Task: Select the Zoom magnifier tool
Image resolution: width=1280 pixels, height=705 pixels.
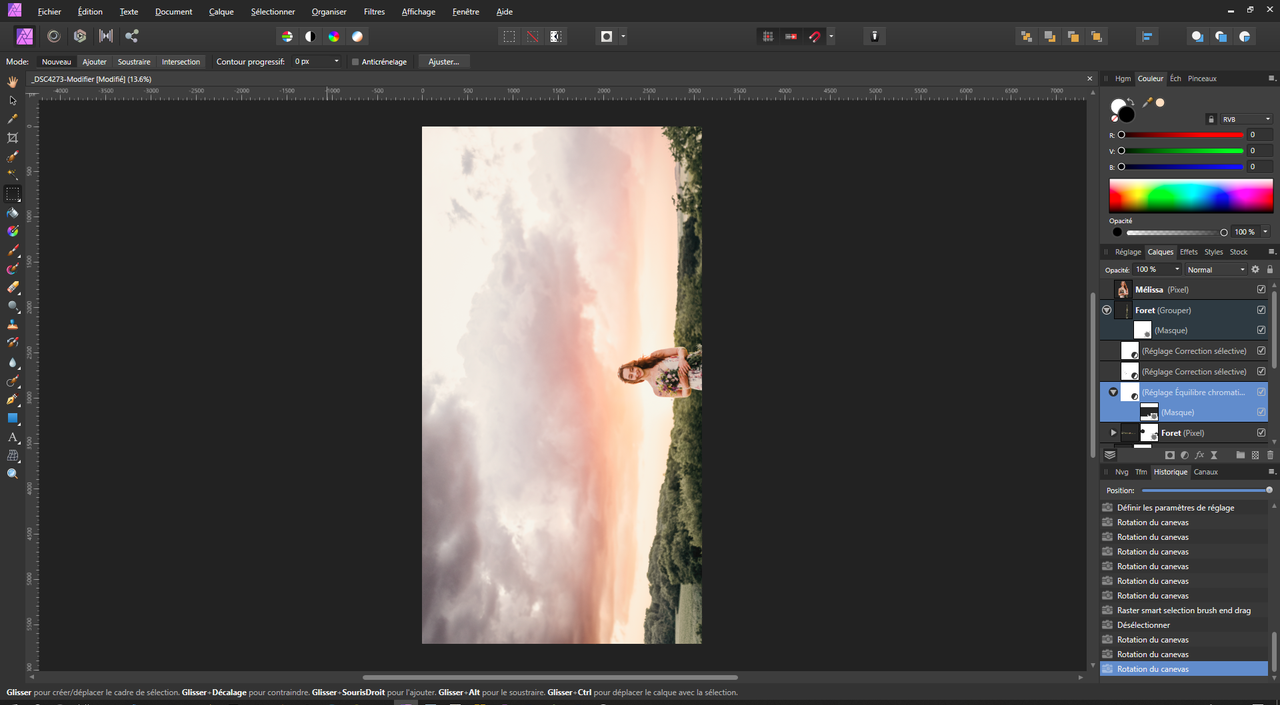Action: click(13, 474)
